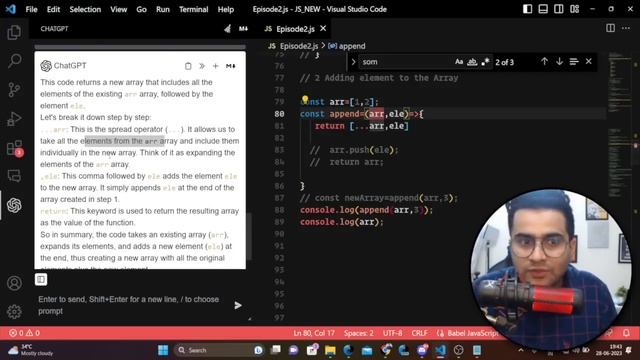
Task: Open the Extensions view with badge
Action: point(15,148)
